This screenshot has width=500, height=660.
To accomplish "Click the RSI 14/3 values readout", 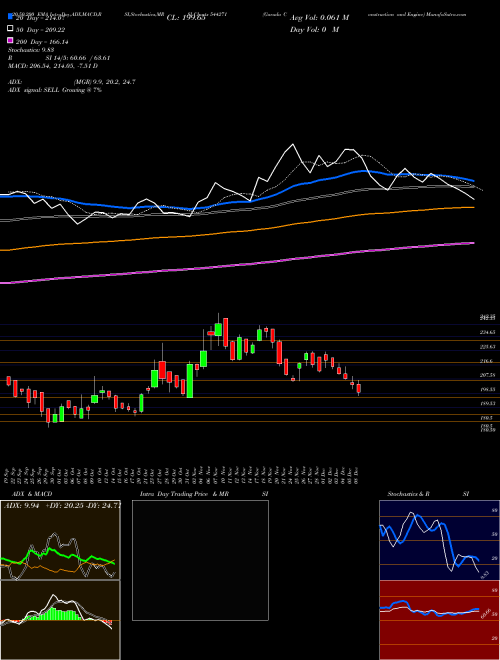I will (x=59, y=58).
